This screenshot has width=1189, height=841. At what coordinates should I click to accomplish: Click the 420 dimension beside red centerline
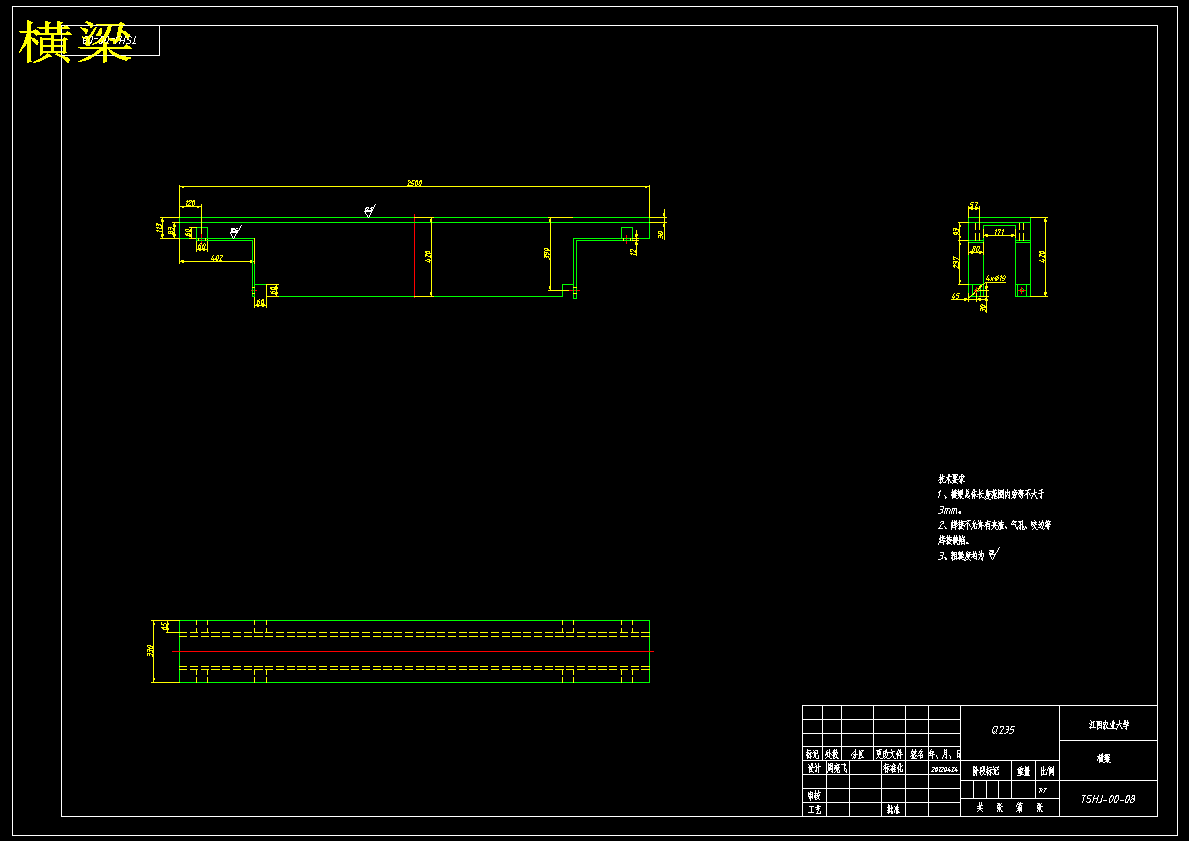[427, 256]
